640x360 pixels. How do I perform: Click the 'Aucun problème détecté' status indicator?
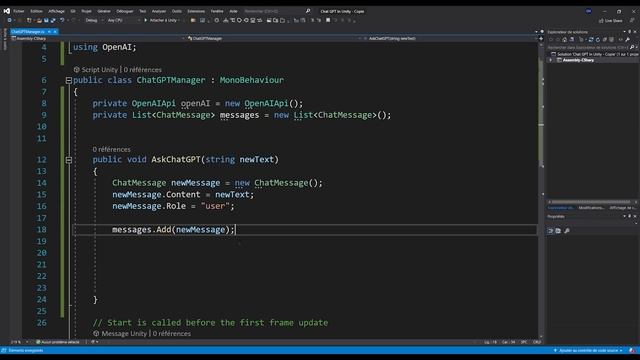tap(58, 342)
